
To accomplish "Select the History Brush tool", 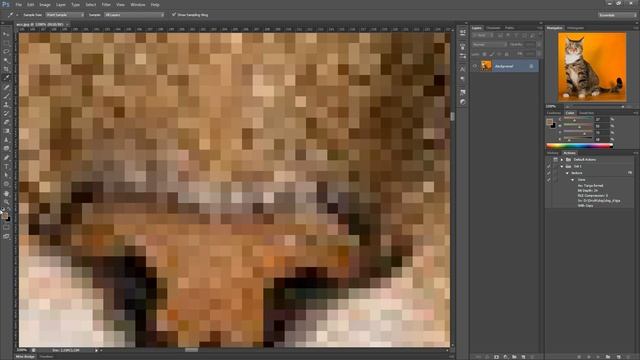I will point(6,113).
